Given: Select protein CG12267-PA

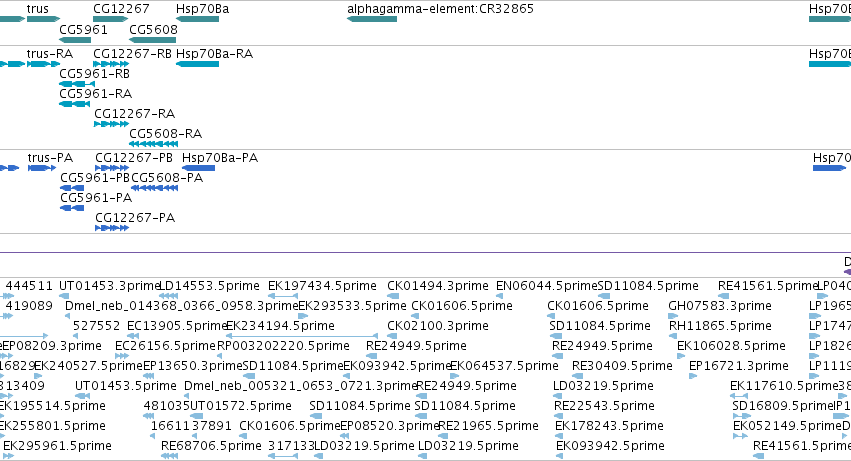Looking at the screenshot, I should coord(135,218).
